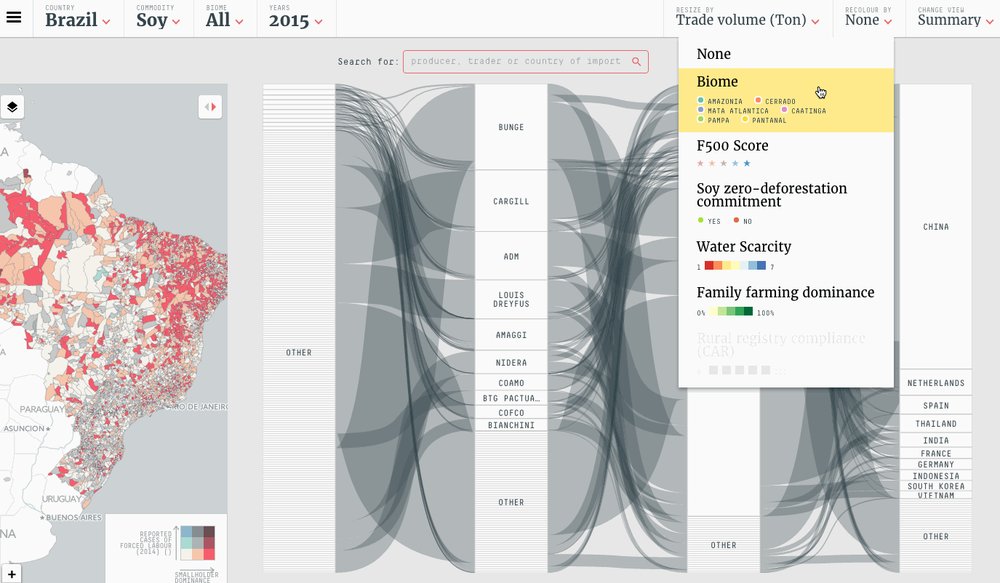Select None in recolour menu

click(x=786, y=54)
